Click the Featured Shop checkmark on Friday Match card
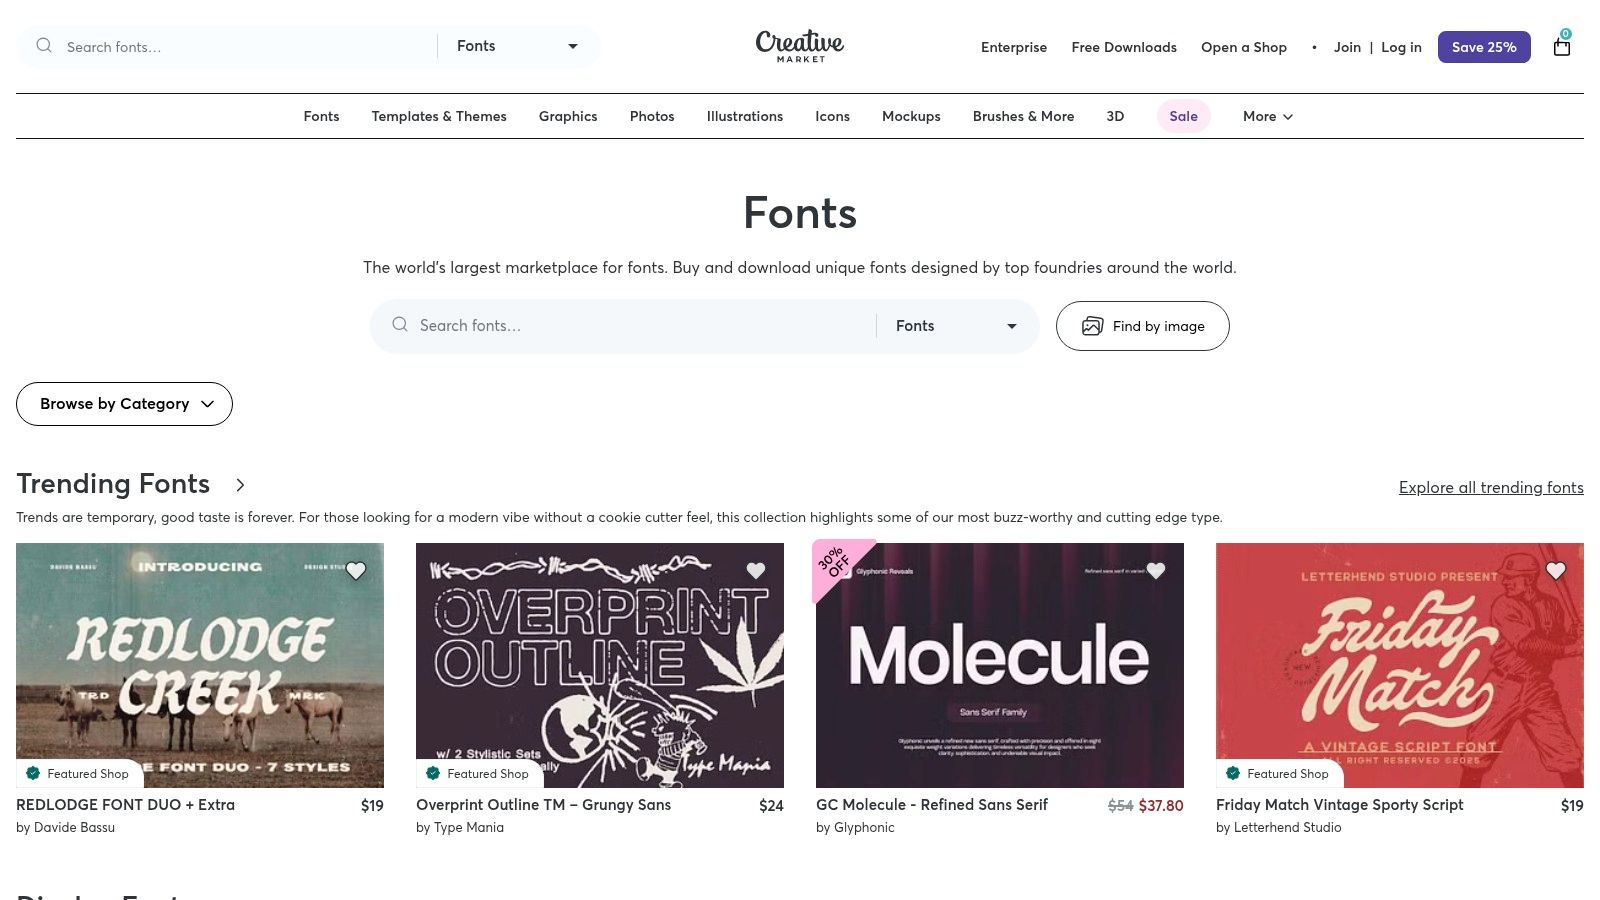Image resolution: width=1600 pixels, height=900 pixels. click(x=1233, y=772)
